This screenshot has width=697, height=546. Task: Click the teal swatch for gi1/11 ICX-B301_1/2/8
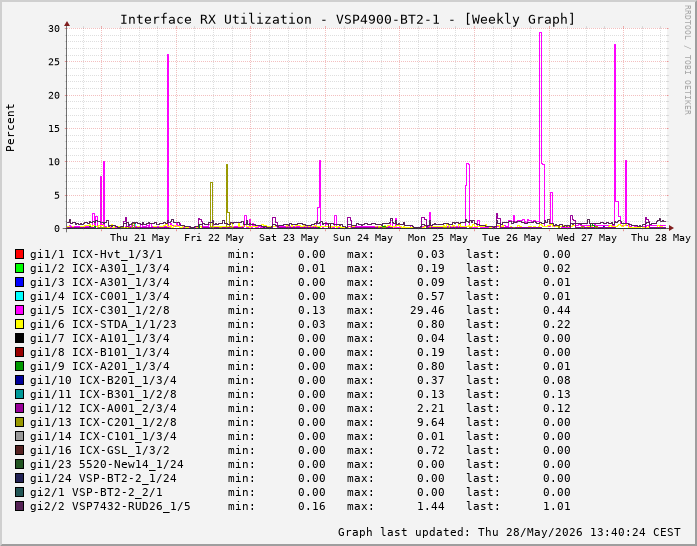pos(19,394)
